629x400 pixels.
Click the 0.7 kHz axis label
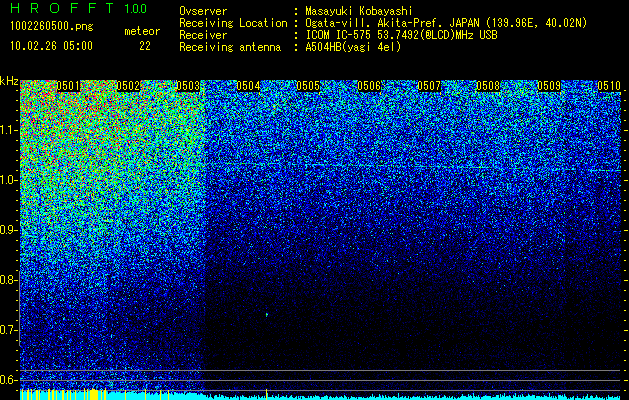[8, 330]
